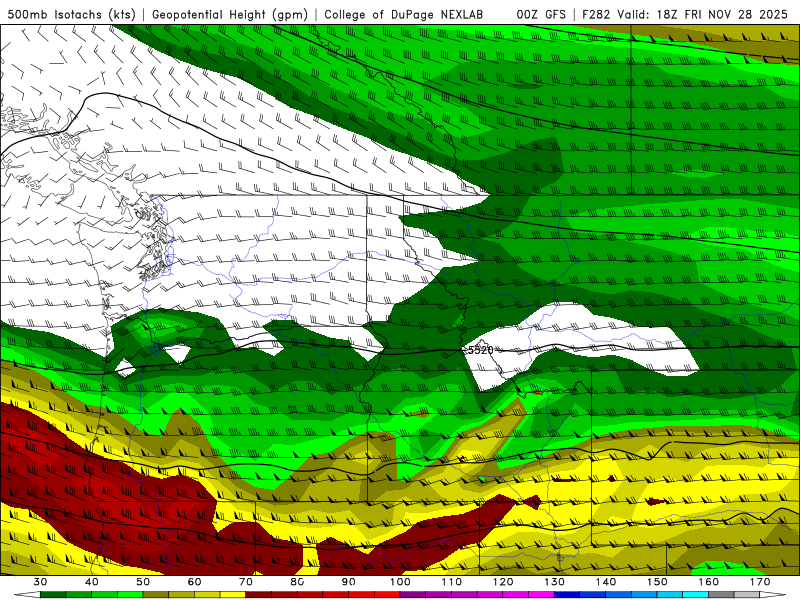Click the '60' value on the color scale
This screenshot has width=800, height=600.
194,582
